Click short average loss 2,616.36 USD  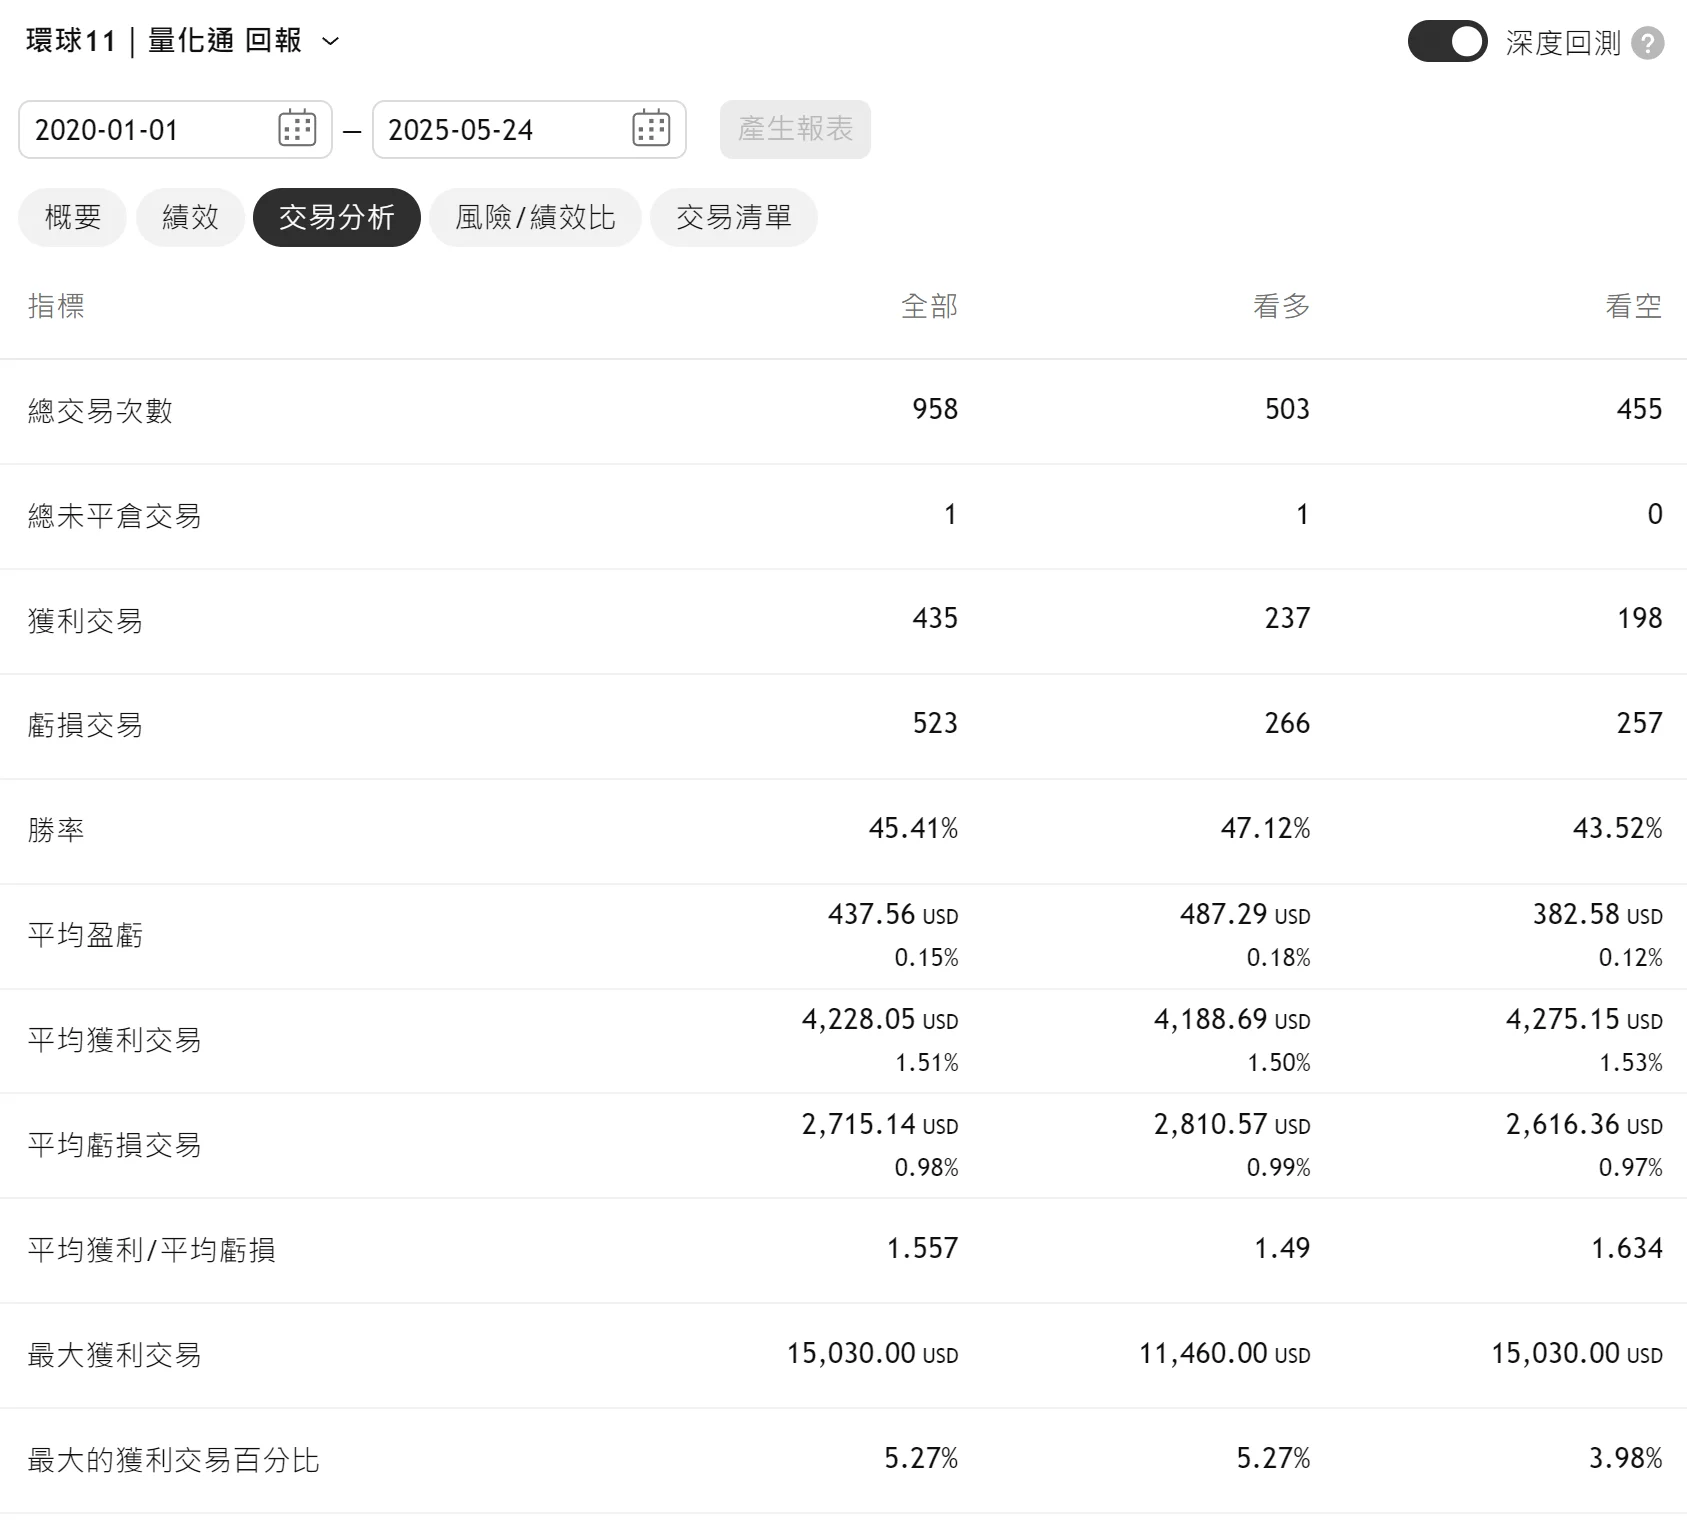1584,1124
